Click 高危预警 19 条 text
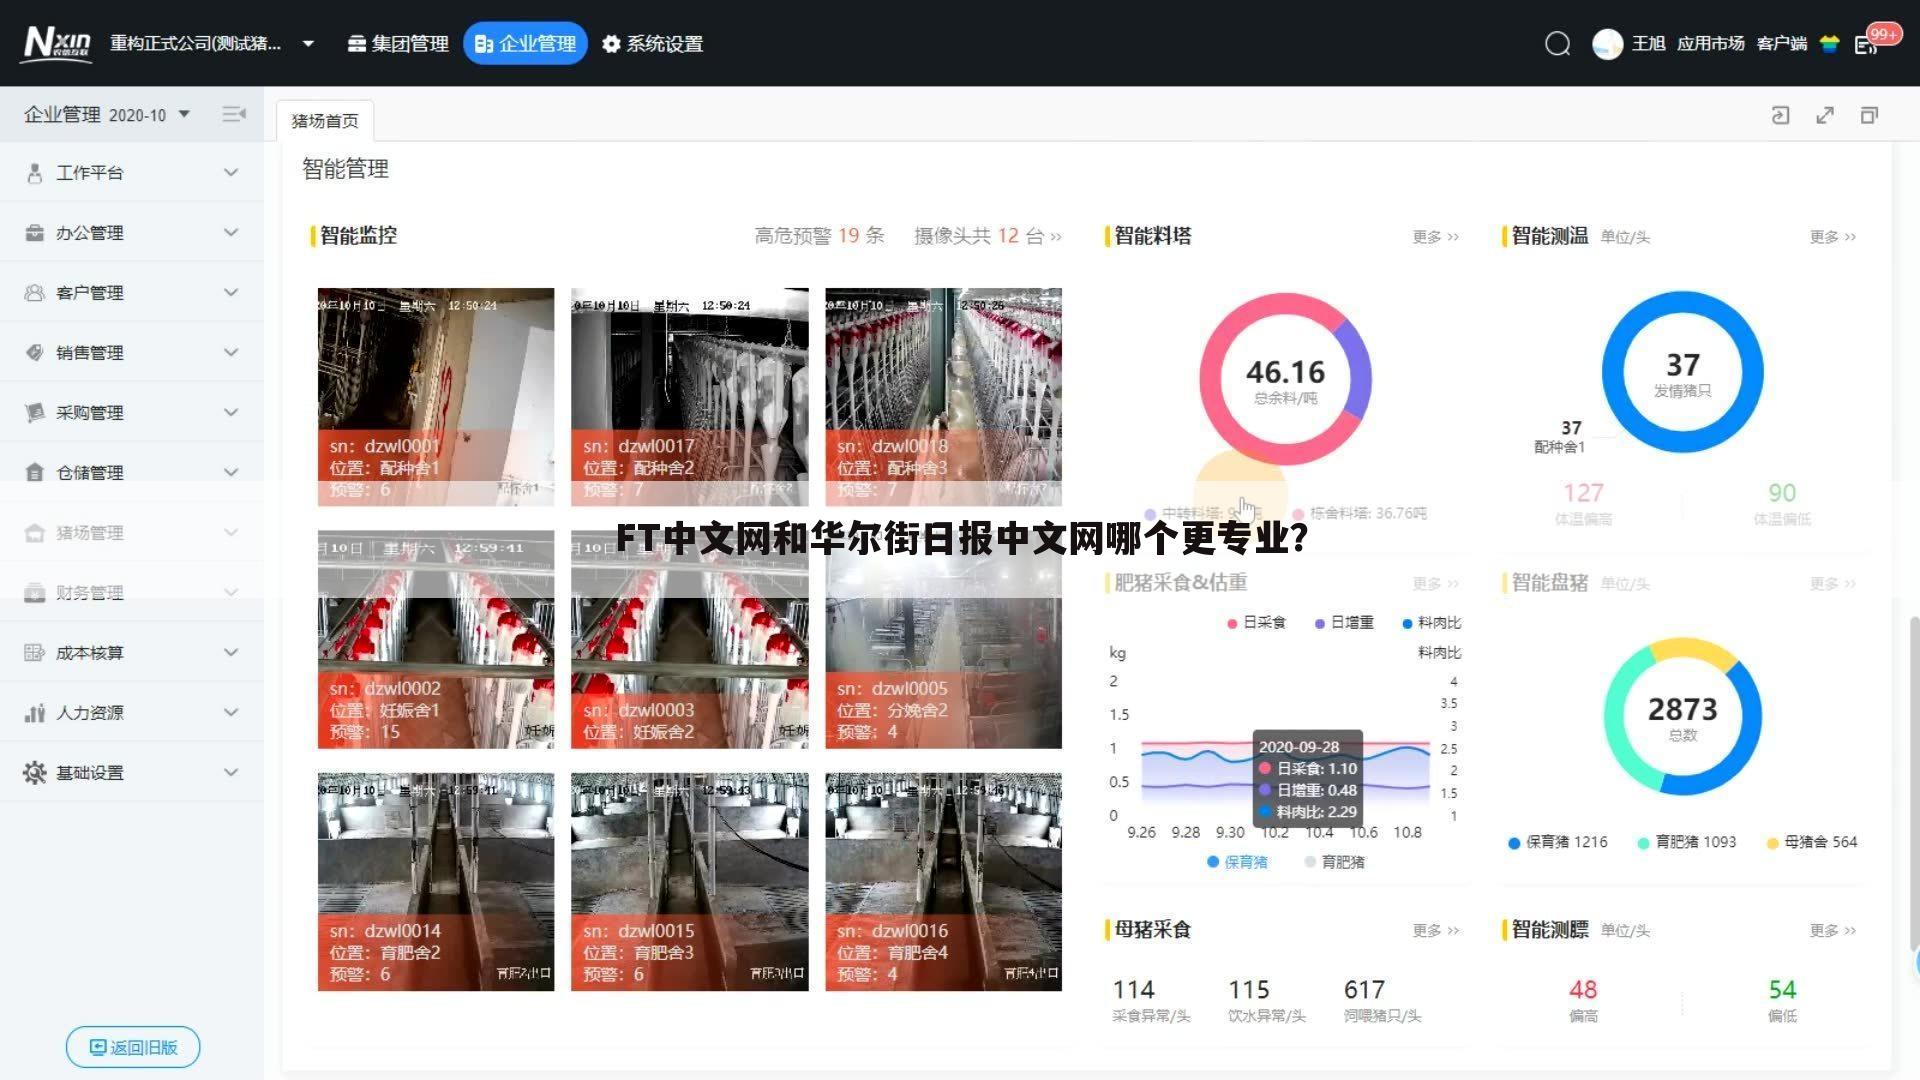The image size is (1920, 1080). [819, 236]
